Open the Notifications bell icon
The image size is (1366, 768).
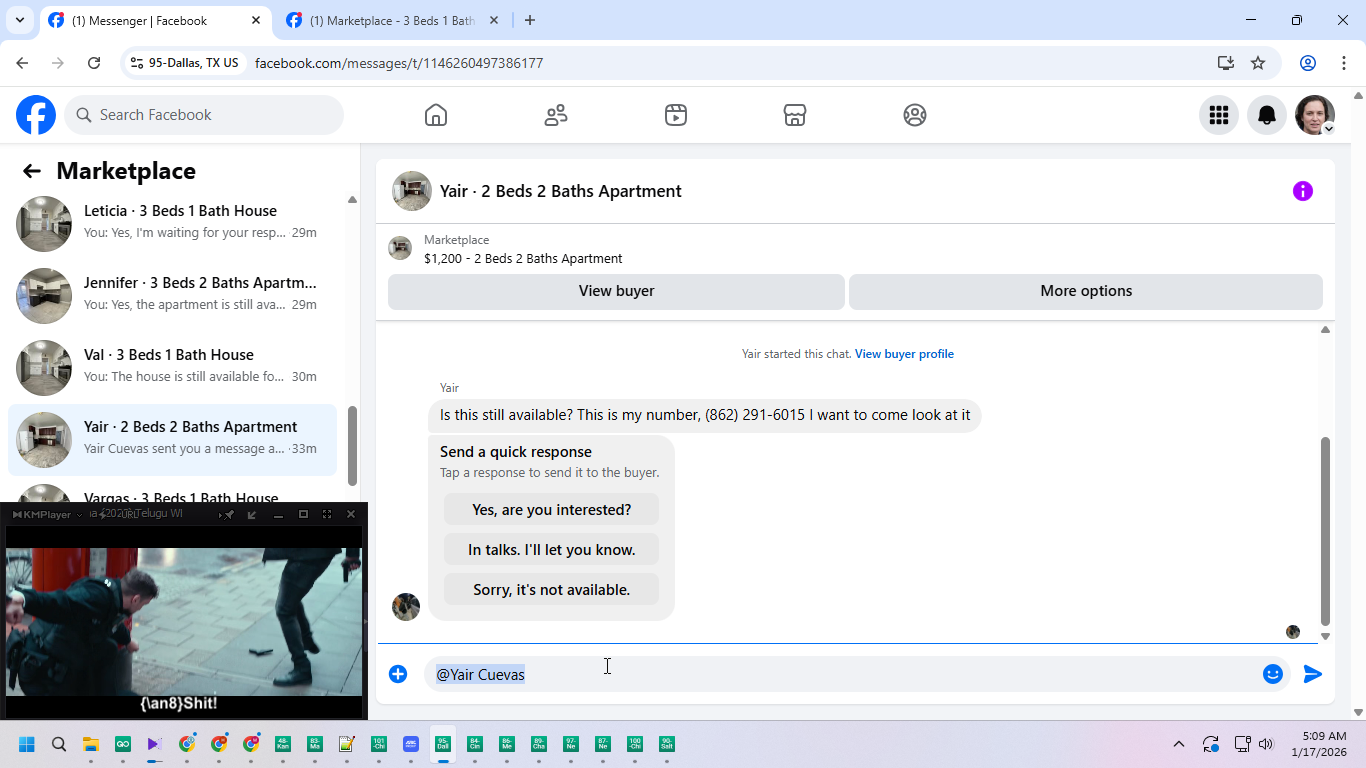1267,115
